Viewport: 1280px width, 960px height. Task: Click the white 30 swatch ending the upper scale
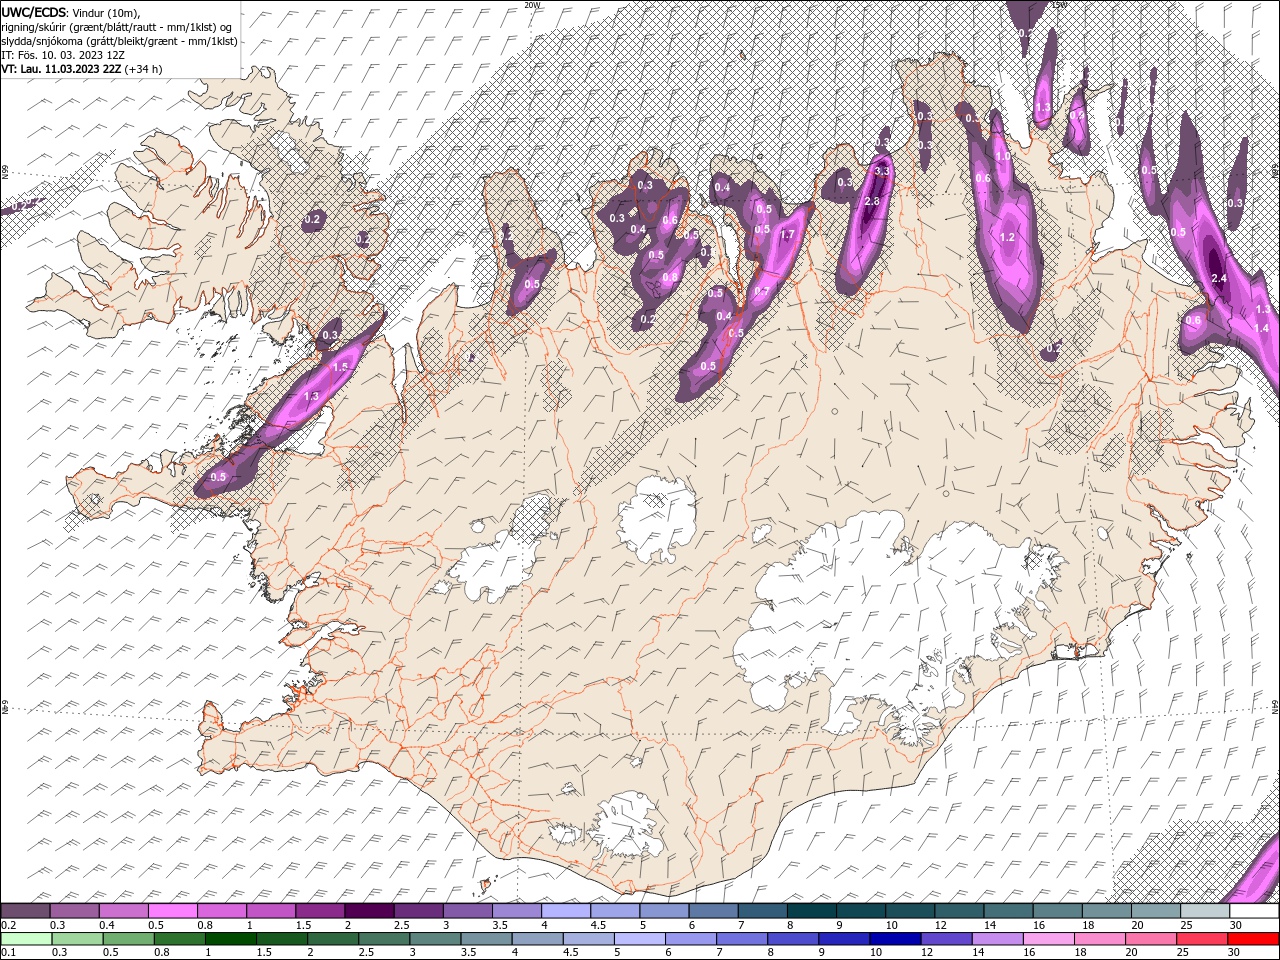tap(1254, 911)
